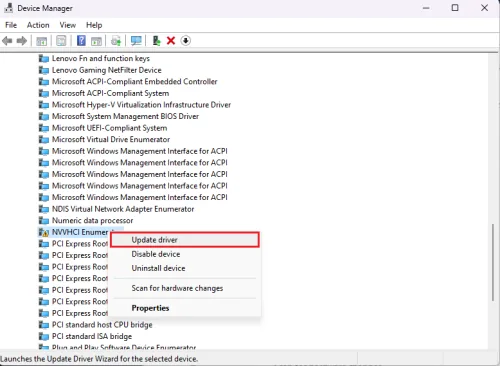Open Properties from the context menu
The width and height of the screenshot is (500, 366).
pos(185,308)
